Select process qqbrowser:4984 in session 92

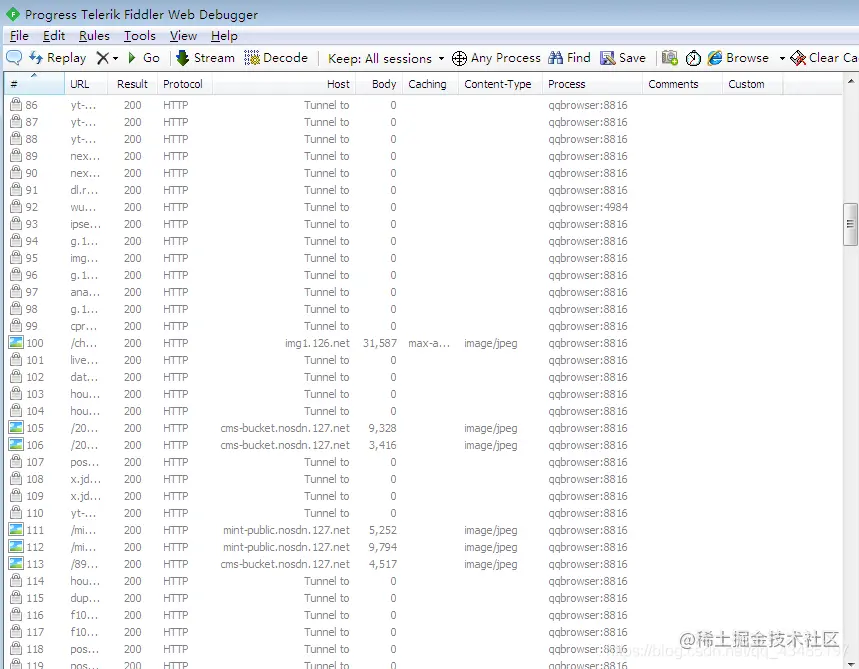[x=588, y=207]
